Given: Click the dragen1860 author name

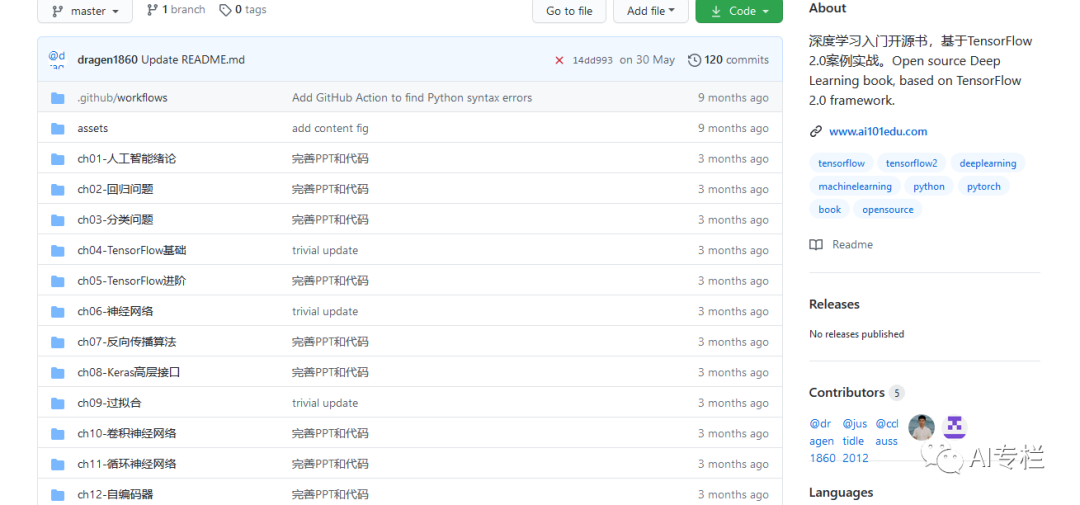Looking at the screenshot, I should [107, 60].
